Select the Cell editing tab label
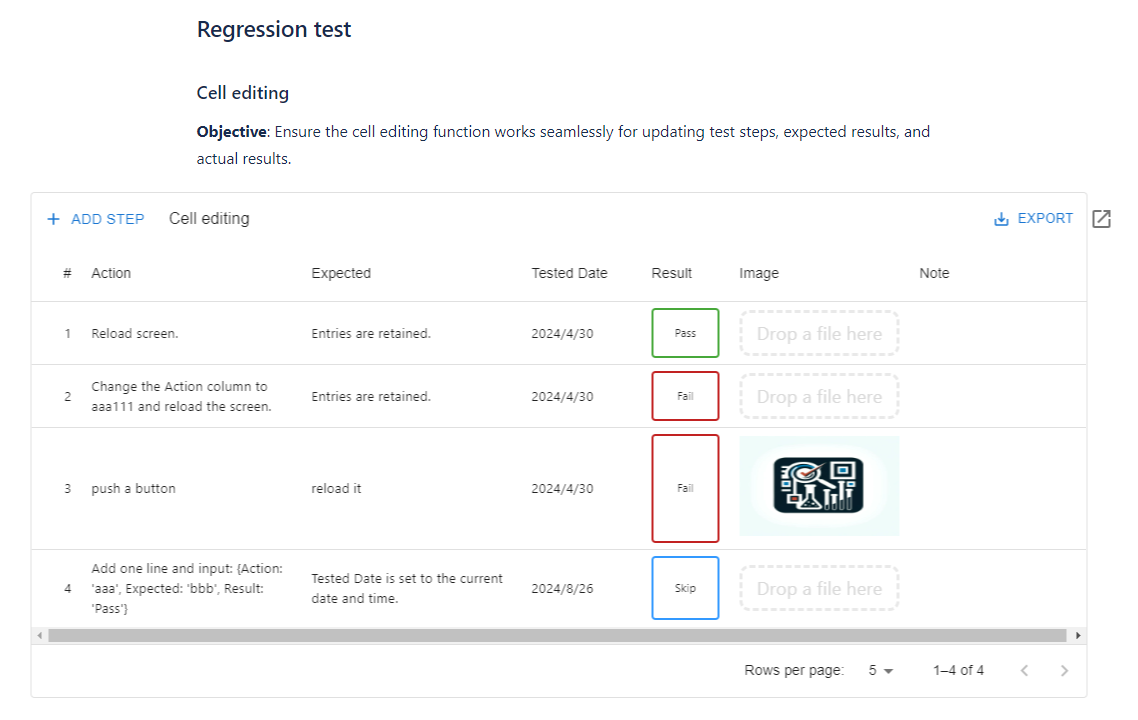 click(x=209, y=217)
